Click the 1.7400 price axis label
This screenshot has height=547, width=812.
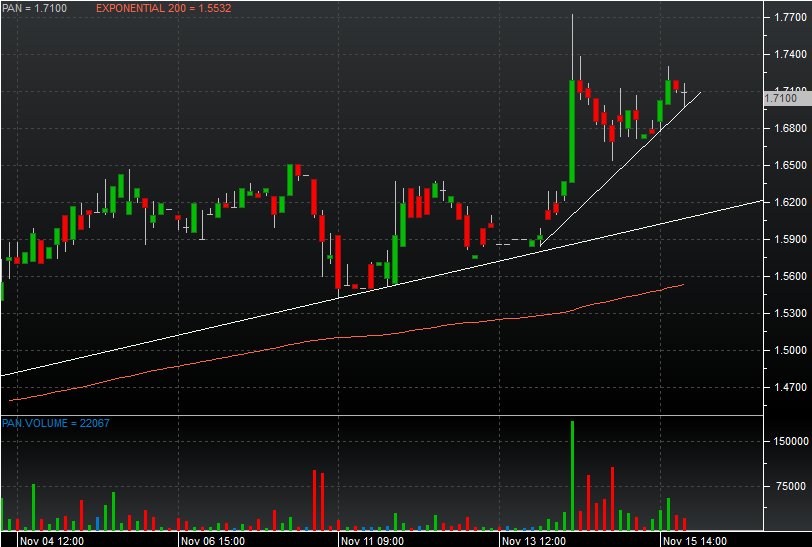click(790, 54)
